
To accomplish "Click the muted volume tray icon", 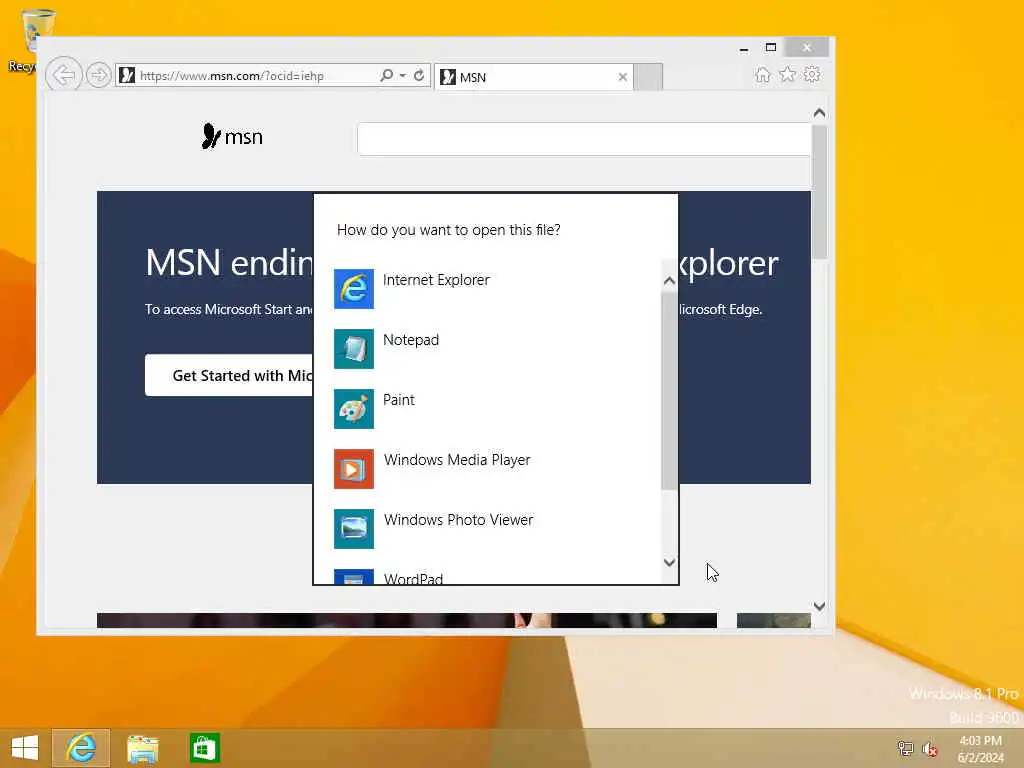I will [930, 749].
